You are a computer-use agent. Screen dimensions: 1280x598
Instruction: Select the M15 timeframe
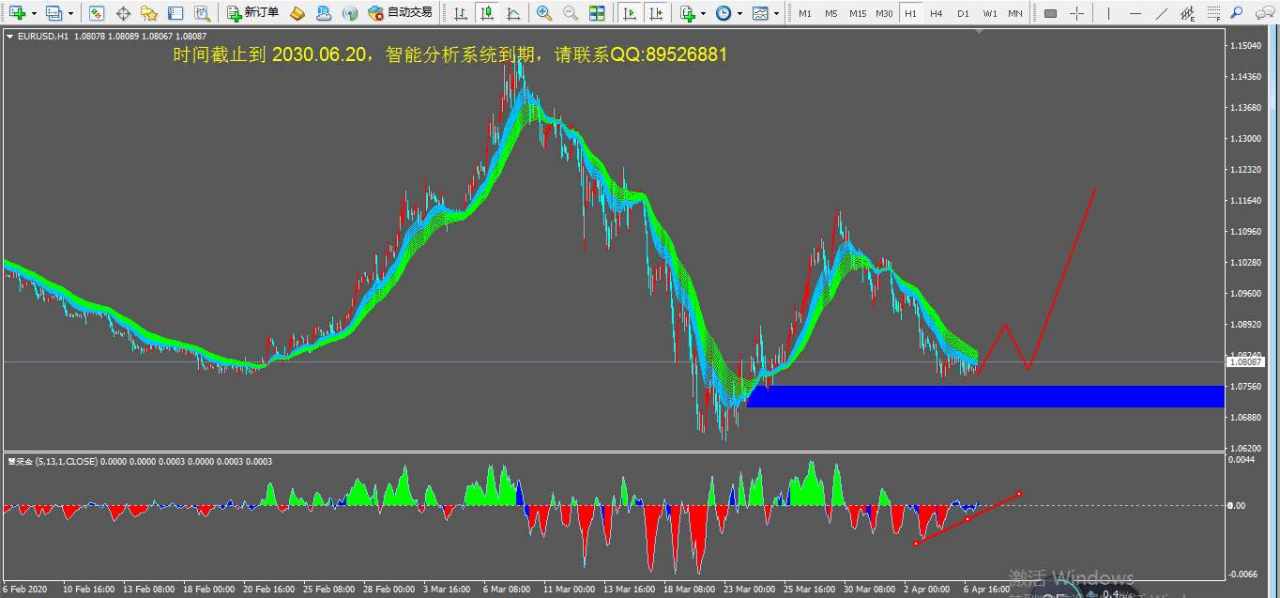pos(858,13)
